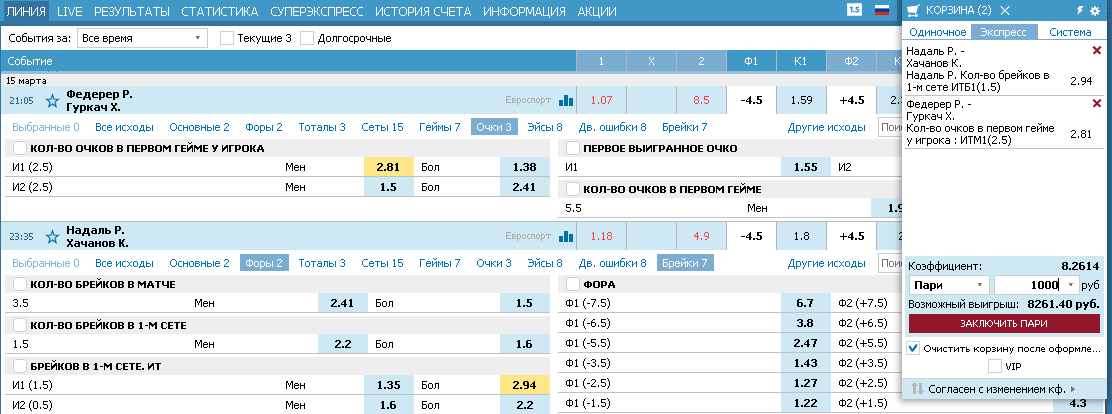Image resolution: width=1112 pixels, height=414 pixels.
Task: Open the АКЦИИ menu item
Action: pos(597,11)
